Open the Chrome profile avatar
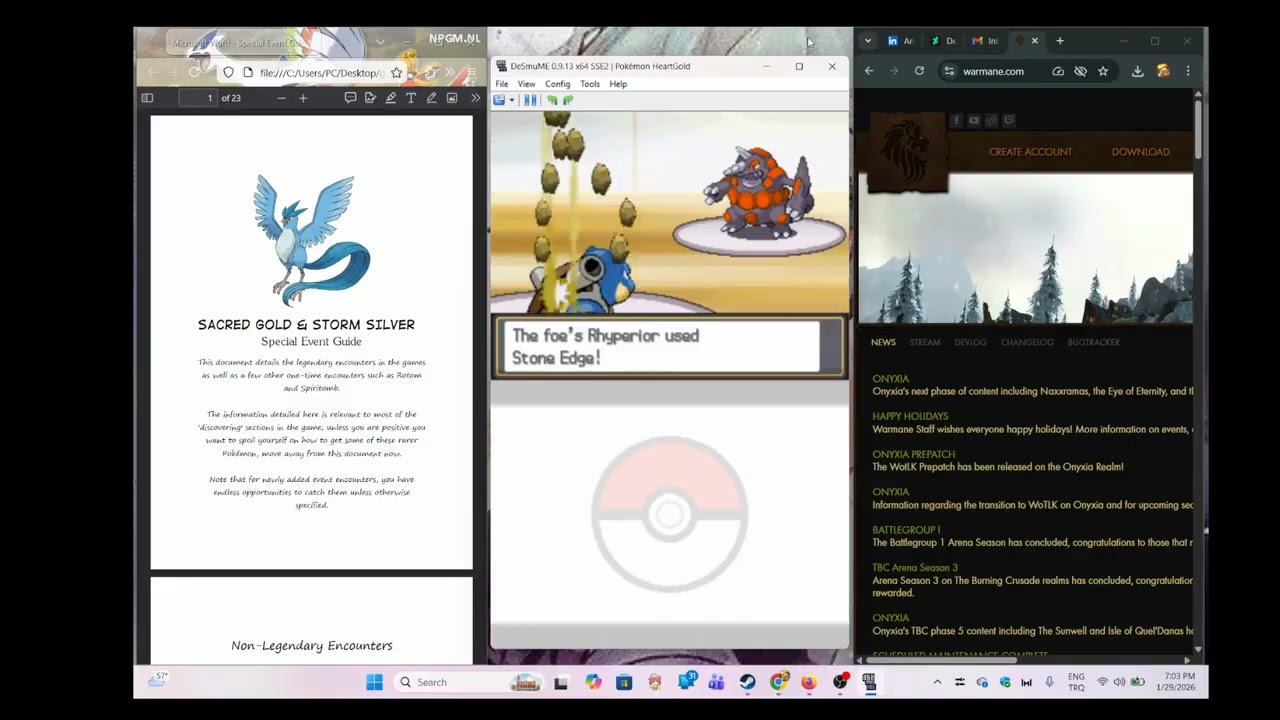1280x720 pixels. (x=1163, y=71)
